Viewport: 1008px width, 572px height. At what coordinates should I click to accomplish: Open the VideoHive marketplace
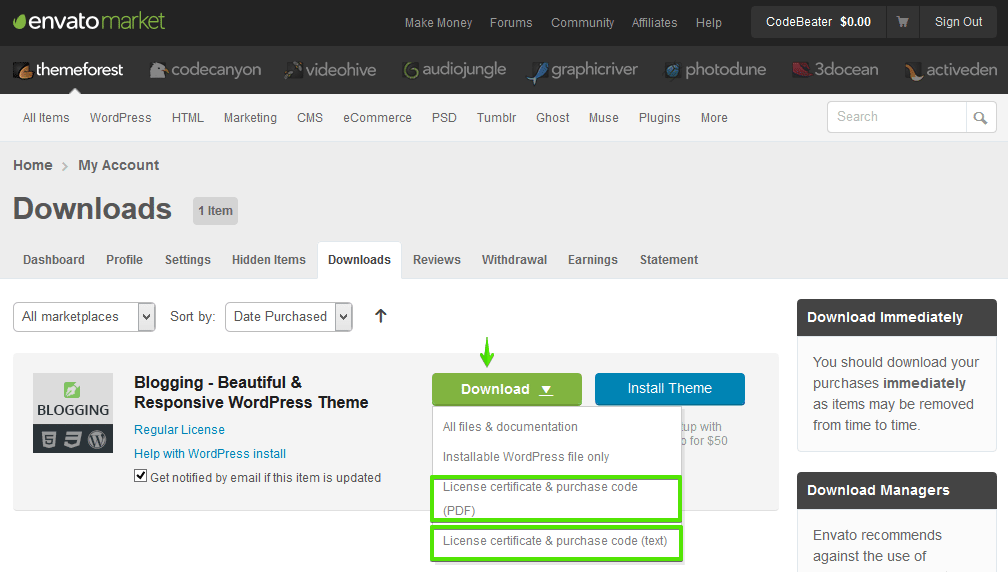330,70
